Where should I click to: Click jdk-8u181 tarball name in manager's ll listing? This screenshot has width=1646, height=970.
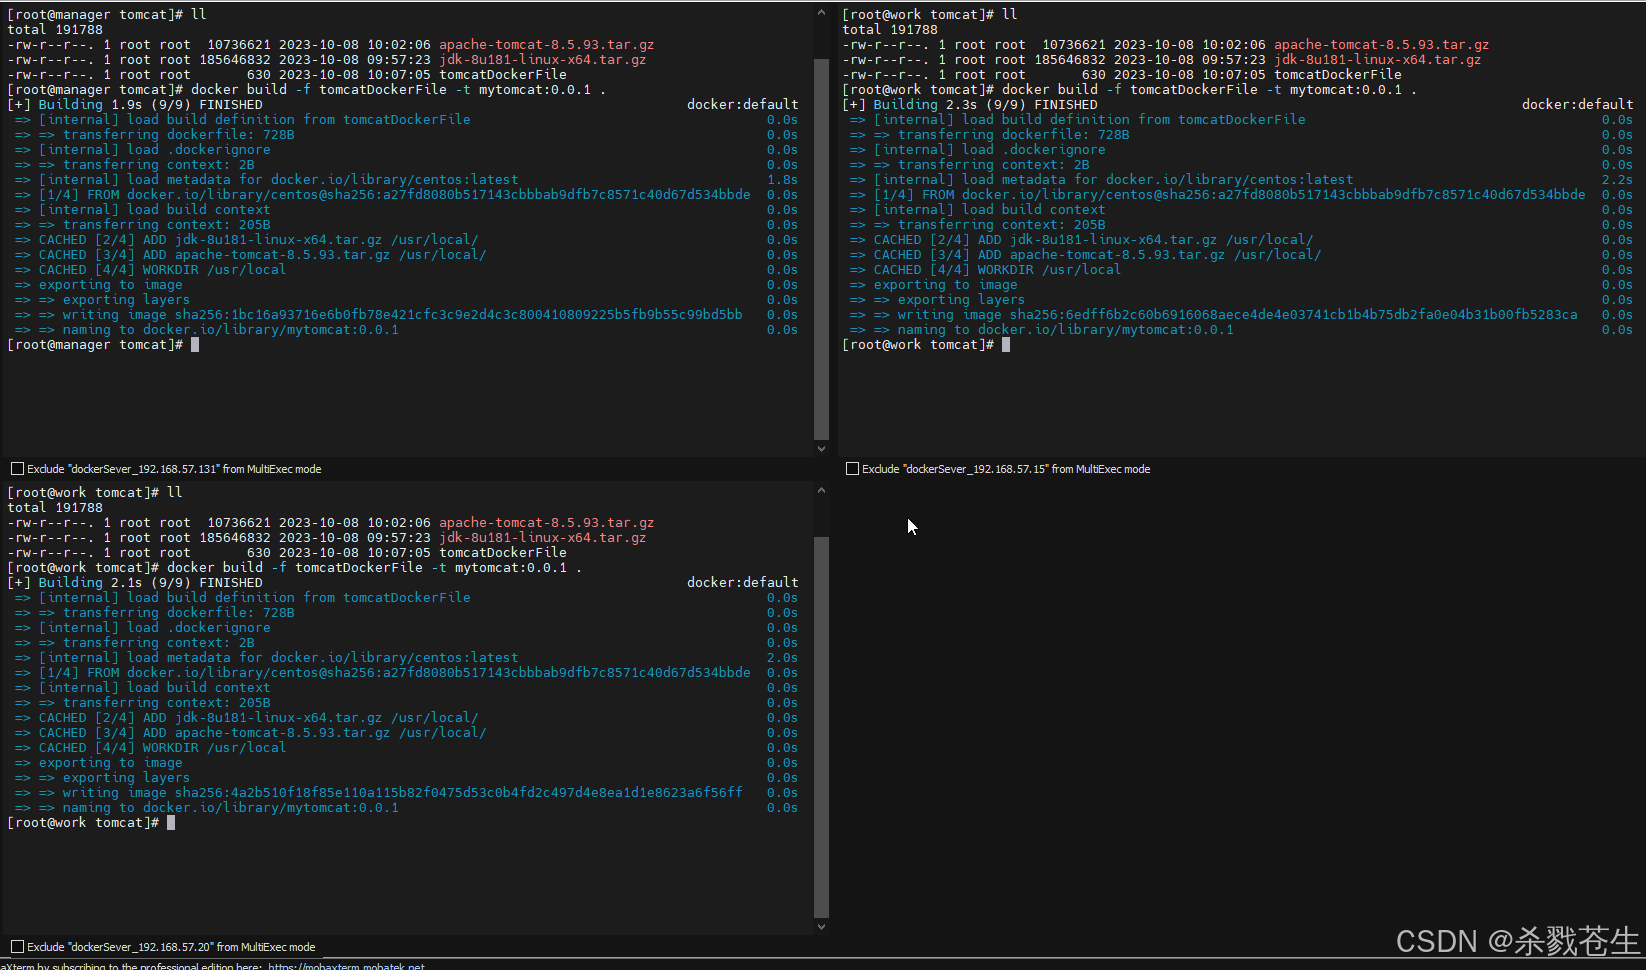[543, 60]
